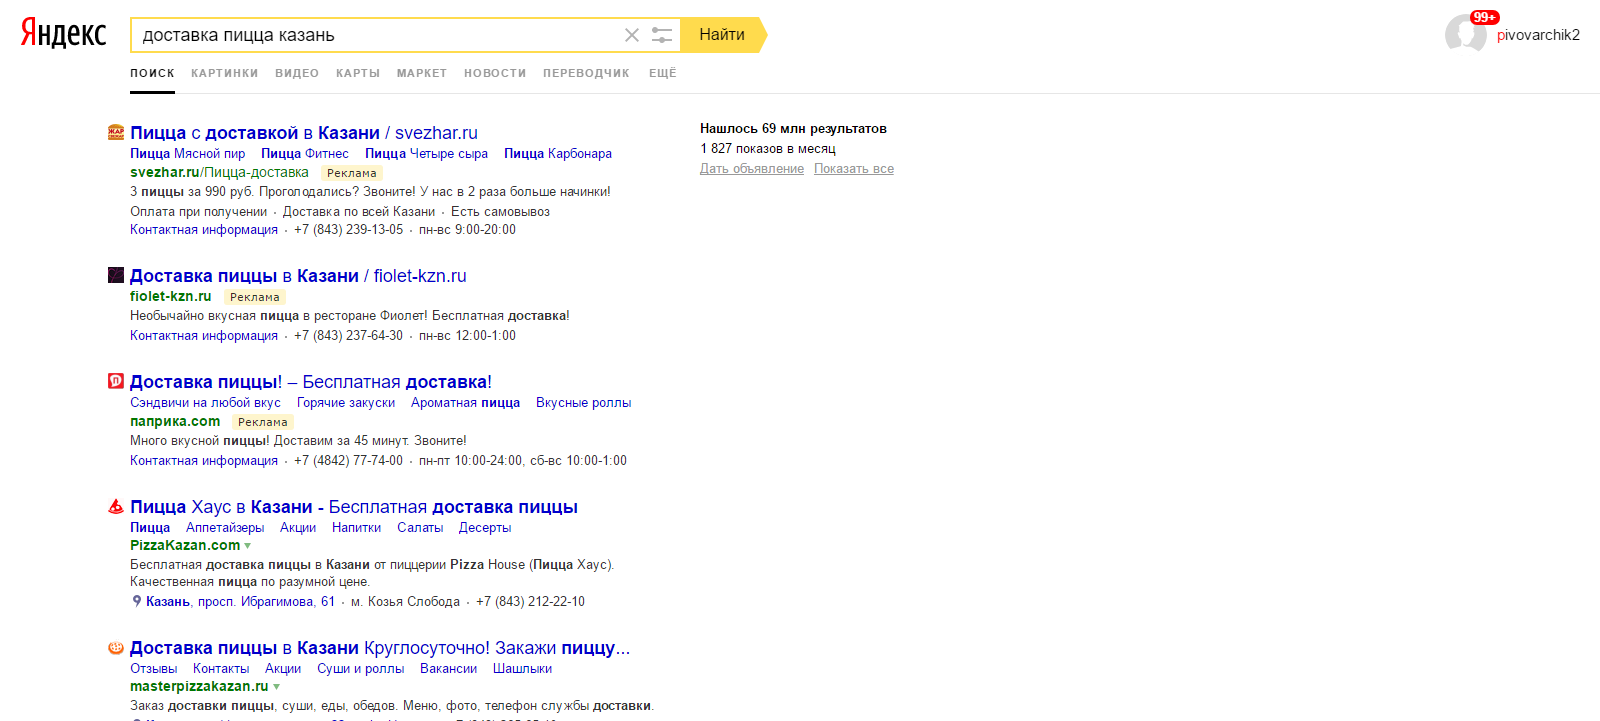The width and height of the screenshot is (1600, 721).
Task: Expand arrow next to PizzaKazan.com
Action: (248, 546)
